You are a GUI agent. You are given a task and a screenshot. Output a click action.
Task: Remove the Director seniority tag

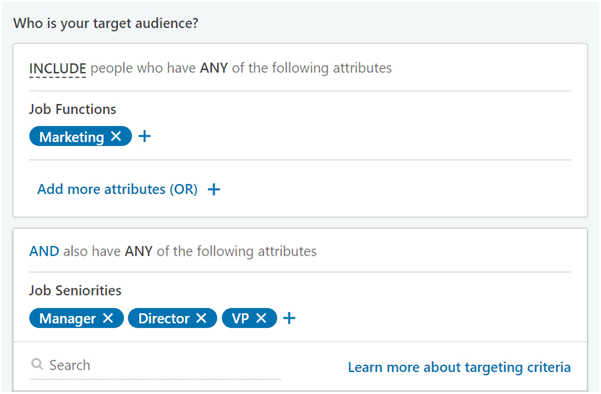point(201,318)
